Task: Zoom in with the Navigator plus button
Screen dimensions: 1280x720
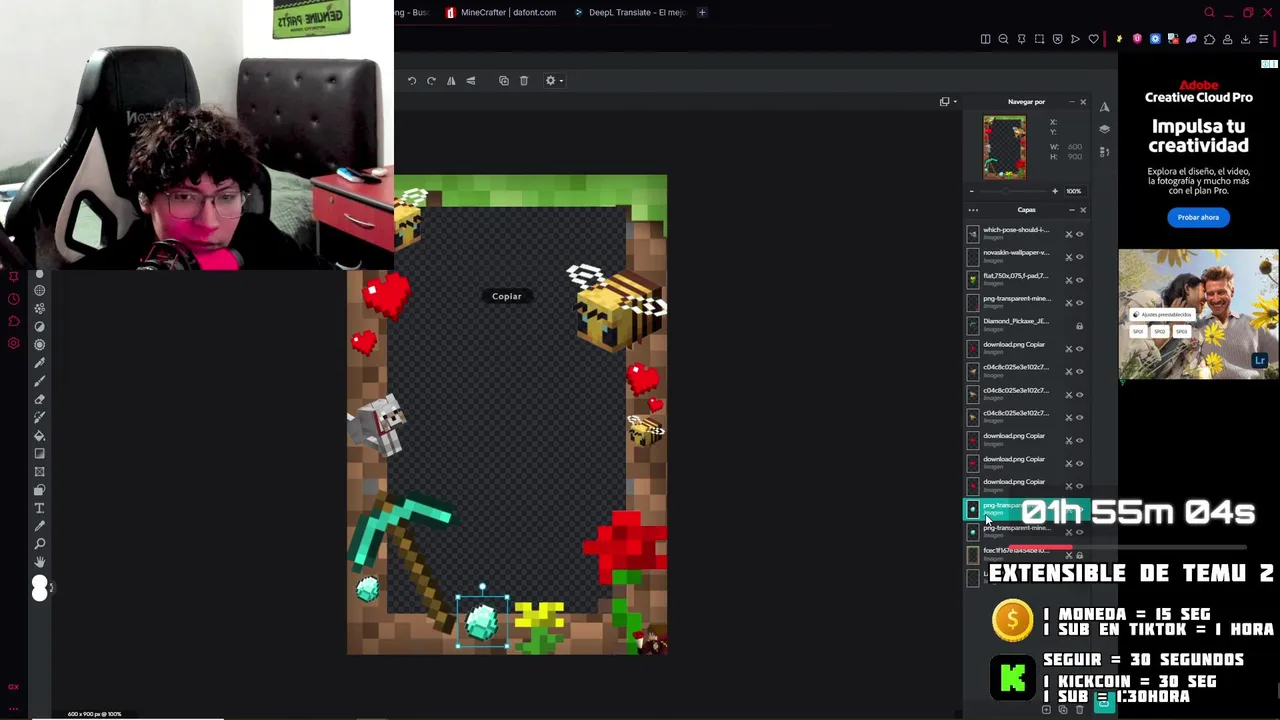Action: tap(1054, 191)
